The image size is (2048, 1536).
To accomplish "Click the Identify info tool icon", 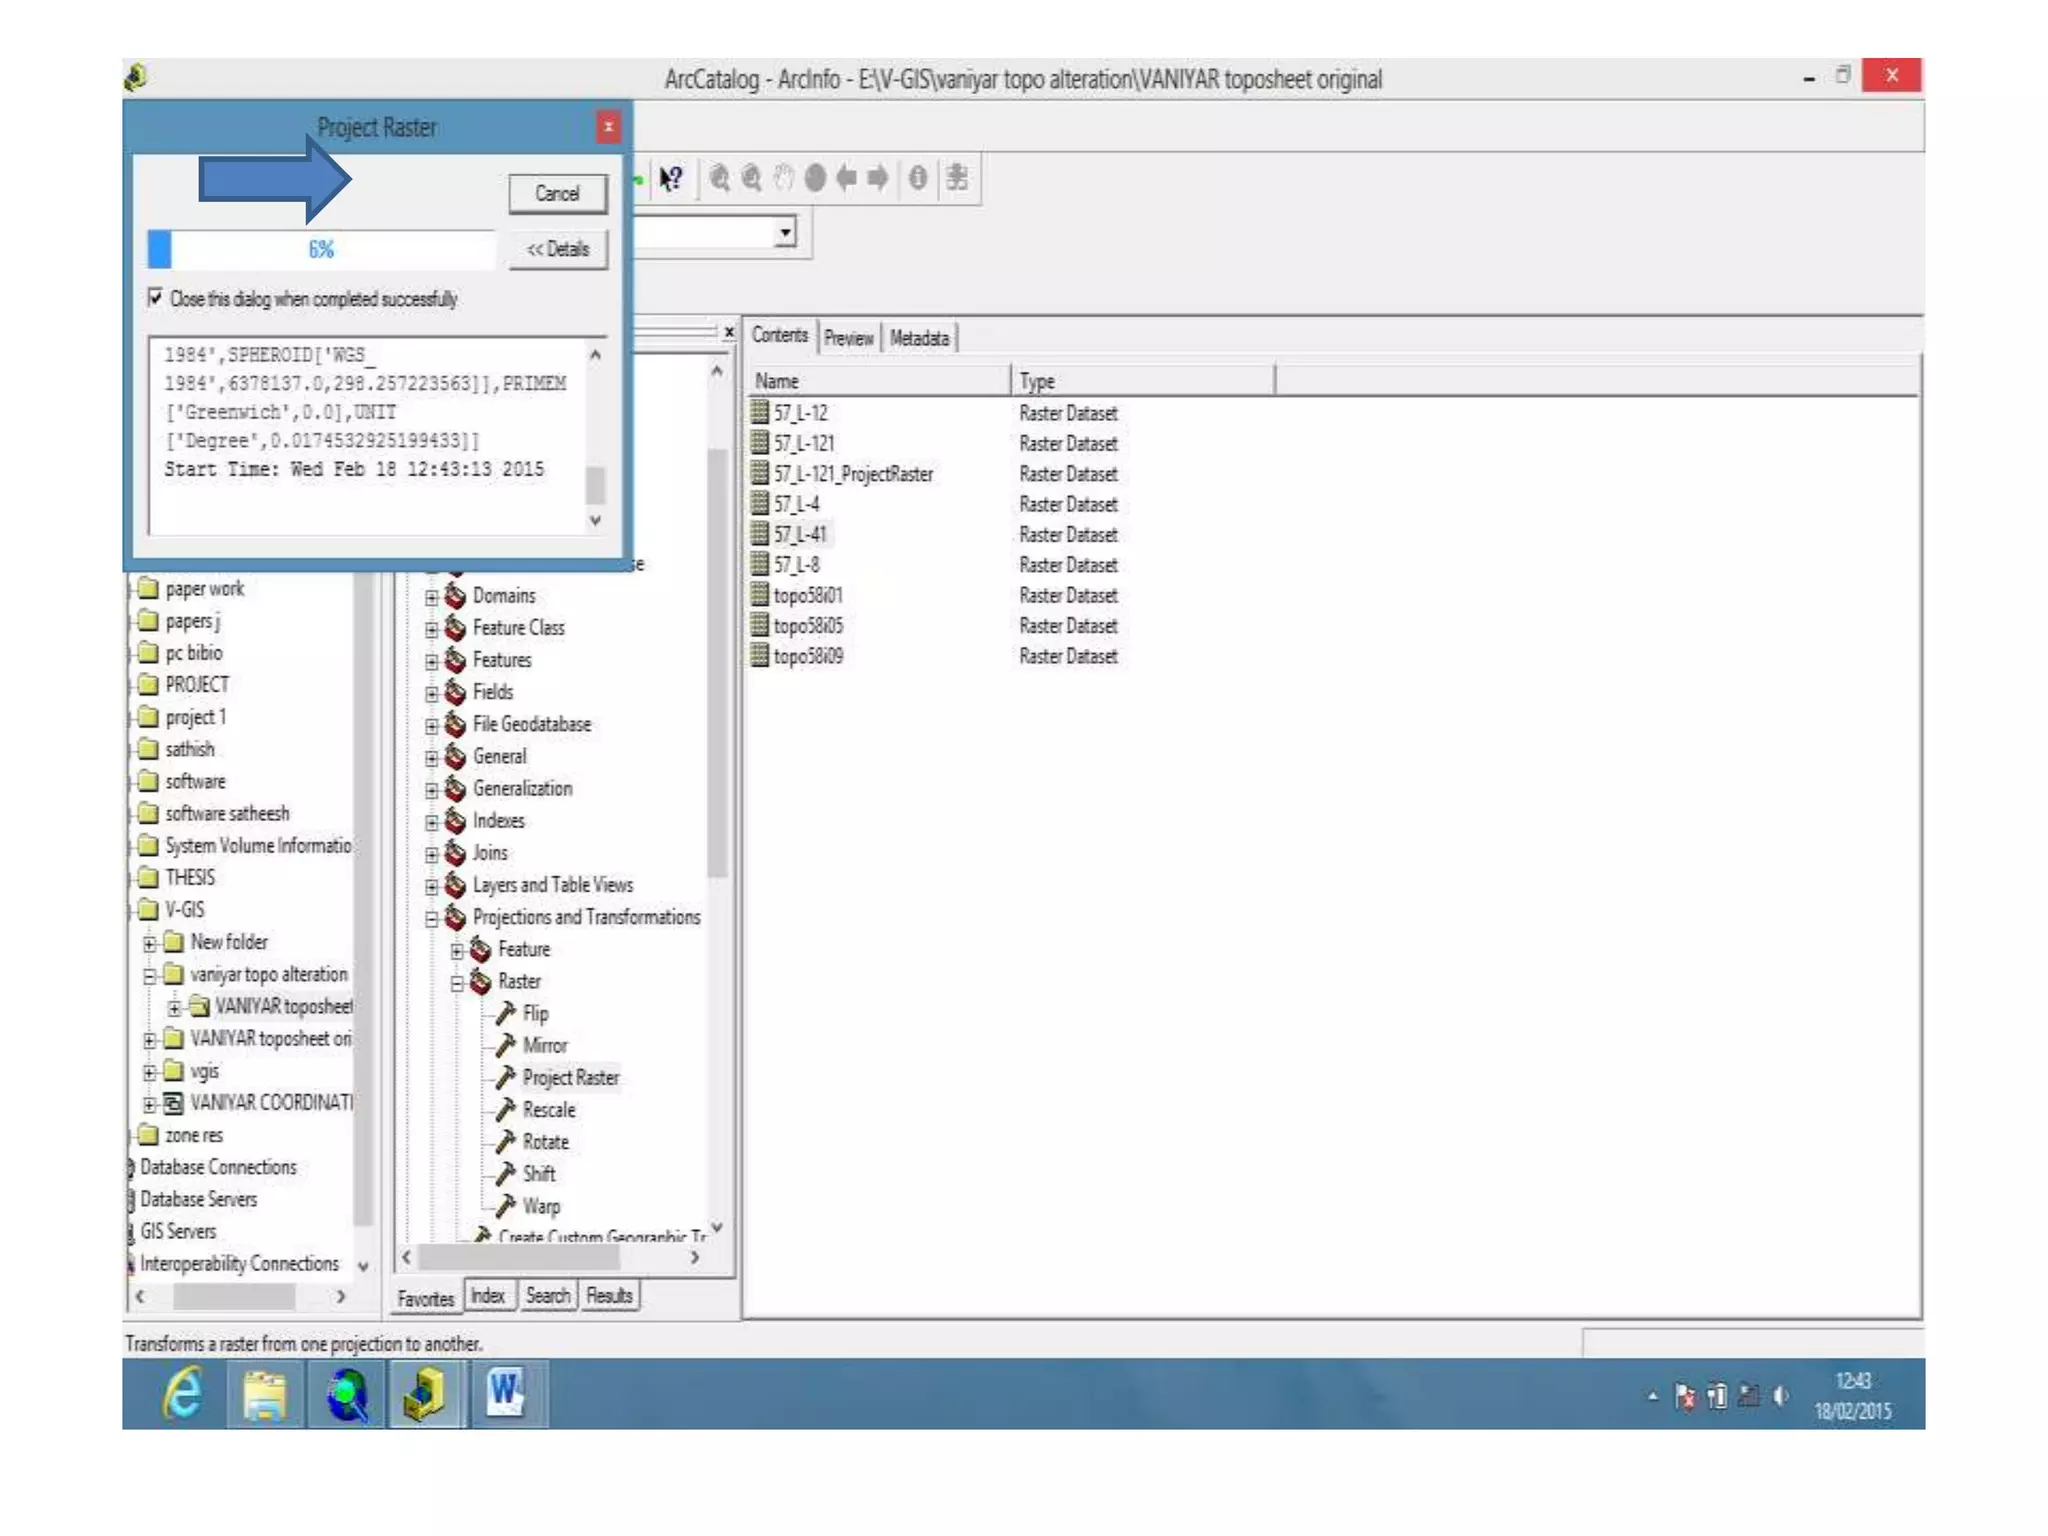I will 917,179.
